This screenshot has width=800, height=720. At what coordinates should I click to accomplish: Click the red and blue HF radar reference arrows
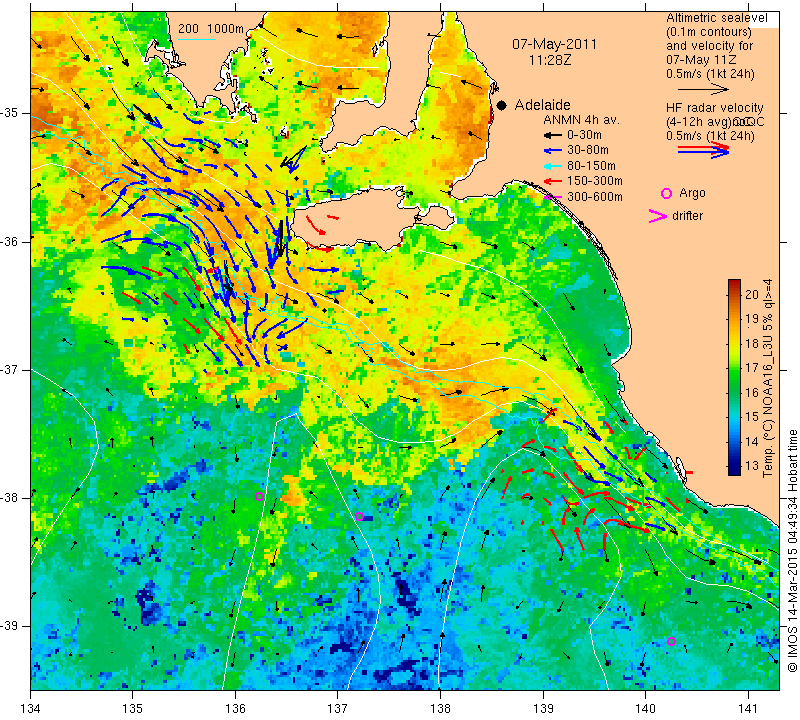[704, 150]
